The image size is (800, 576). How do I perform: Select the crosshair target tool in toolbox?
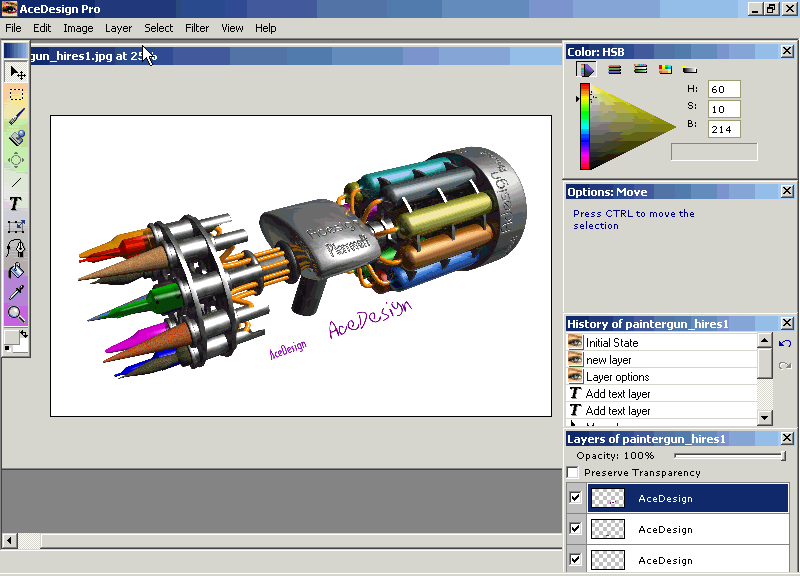click(x=16, y=160)
